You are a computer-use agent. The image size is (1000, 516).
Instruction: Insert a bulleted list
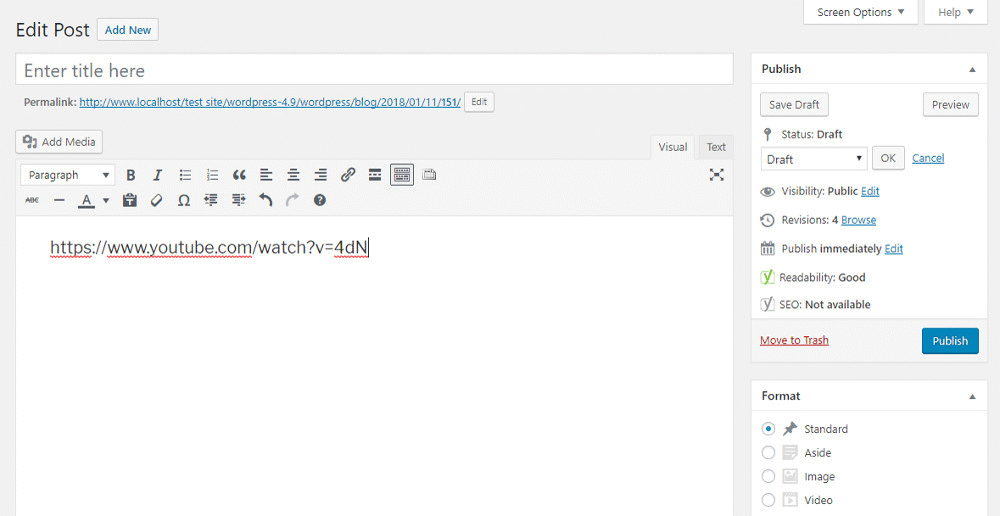tap(185, 175)
